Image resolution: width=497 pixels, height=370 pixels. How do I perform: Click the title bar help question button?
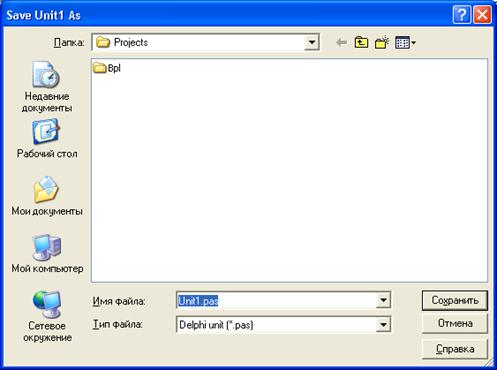click(462, 15)
